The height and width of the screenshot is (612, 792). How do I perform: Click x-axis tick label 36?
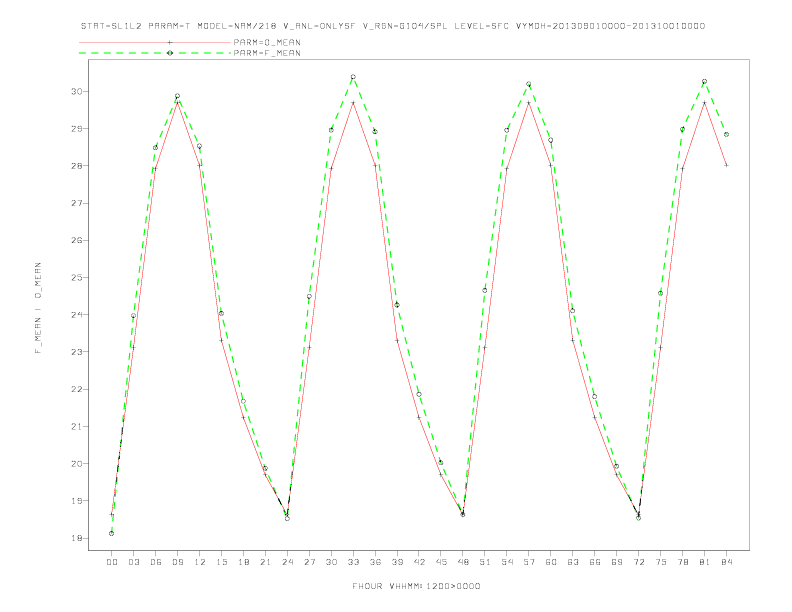click(375, 562)
